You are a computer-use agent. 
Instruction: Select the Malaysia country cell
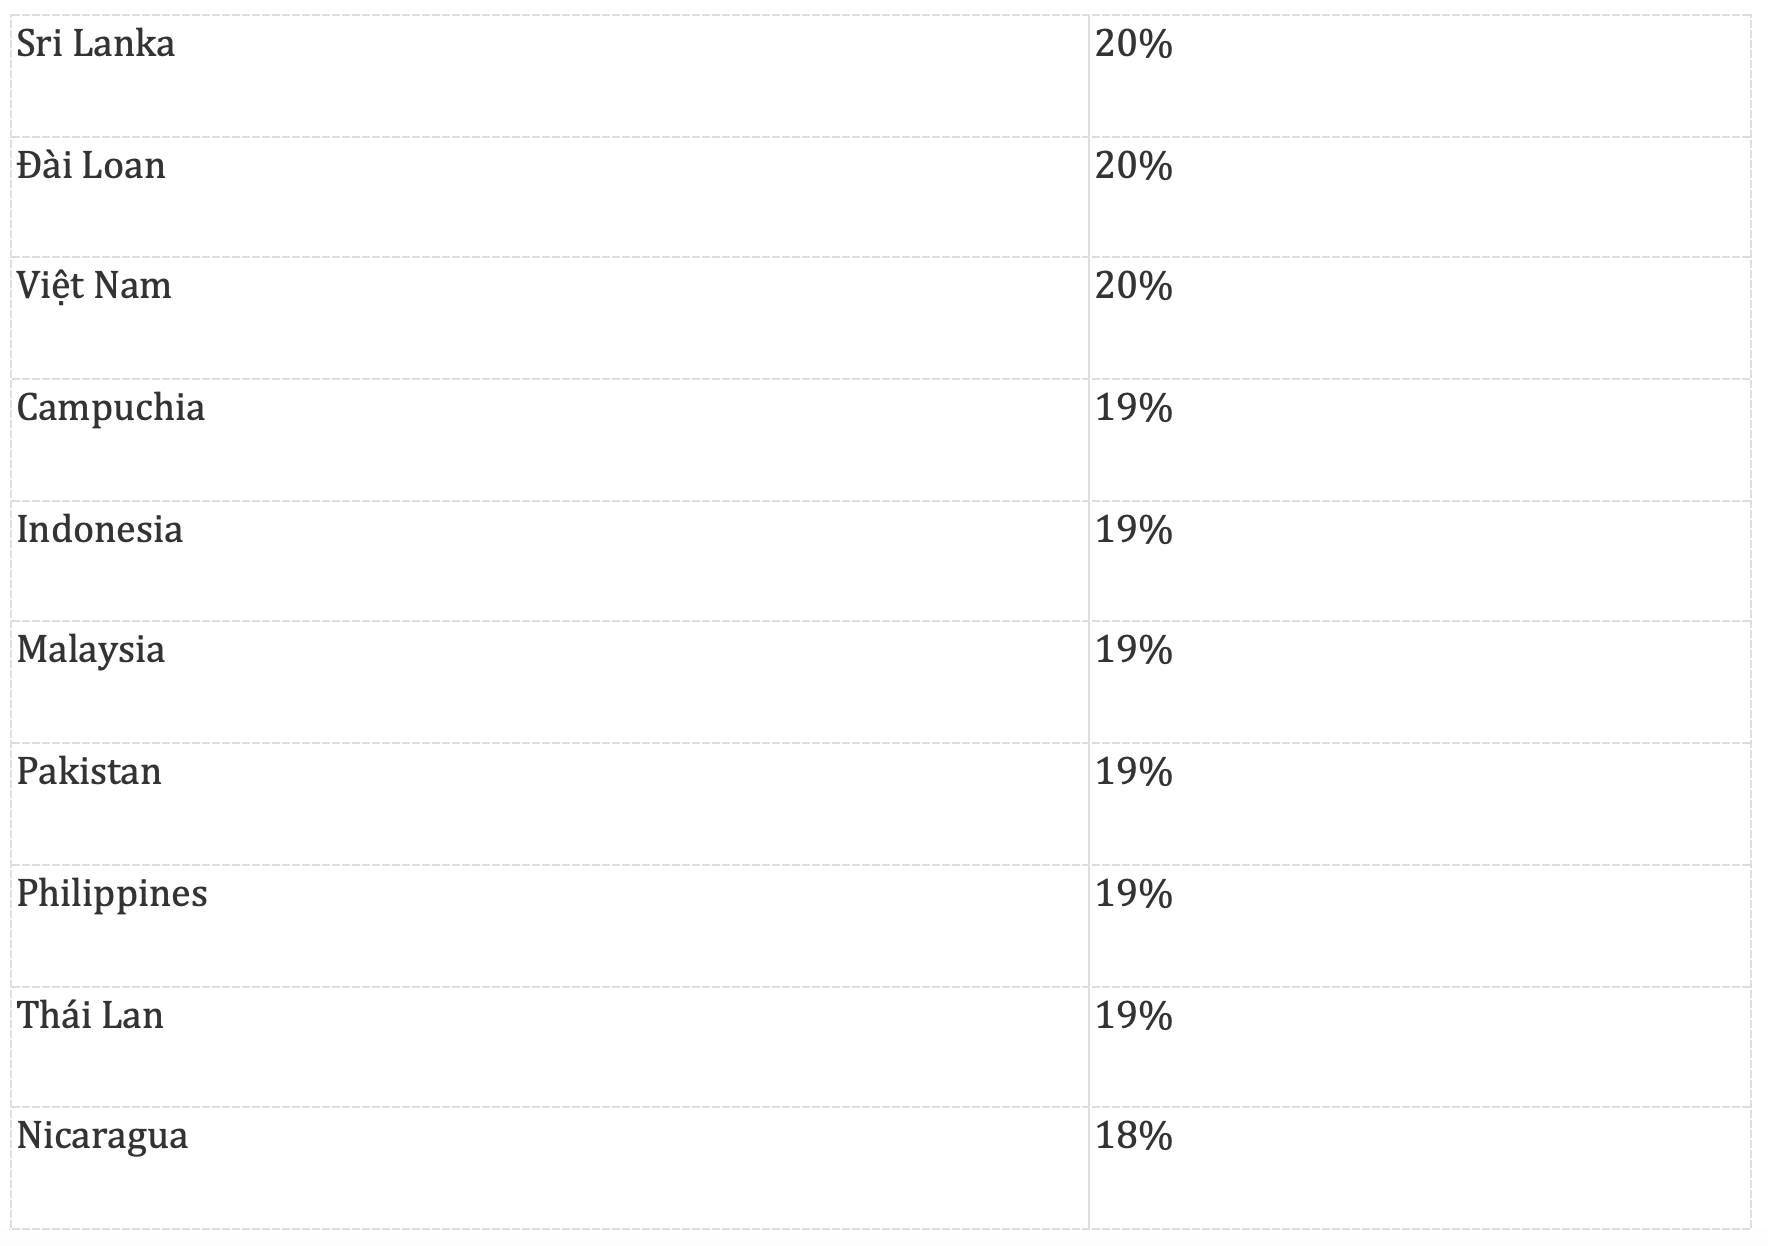click(91, 651)
